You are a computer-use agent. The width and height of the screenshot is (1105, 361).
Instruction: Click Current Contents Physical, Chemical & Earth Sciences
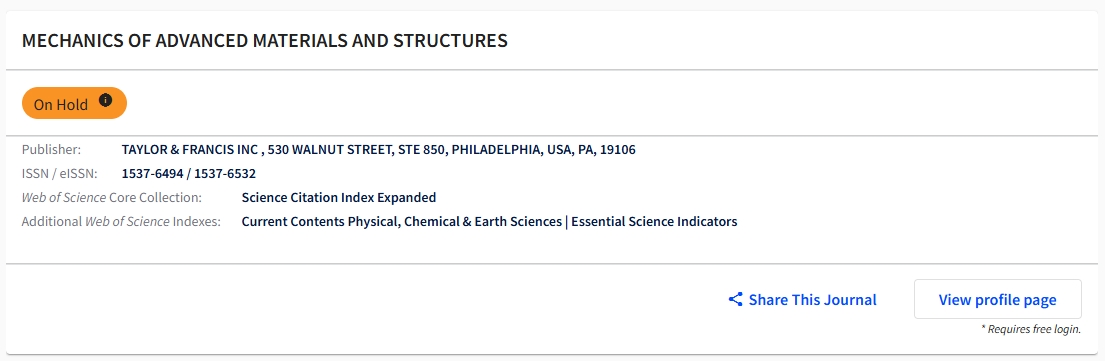402,221
